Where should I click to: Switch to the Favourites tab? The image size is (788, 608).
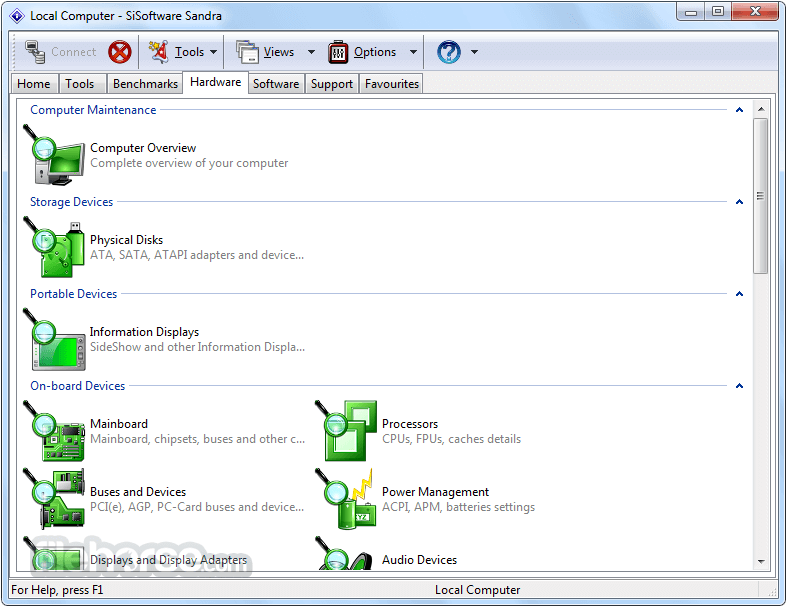point(392,84)
